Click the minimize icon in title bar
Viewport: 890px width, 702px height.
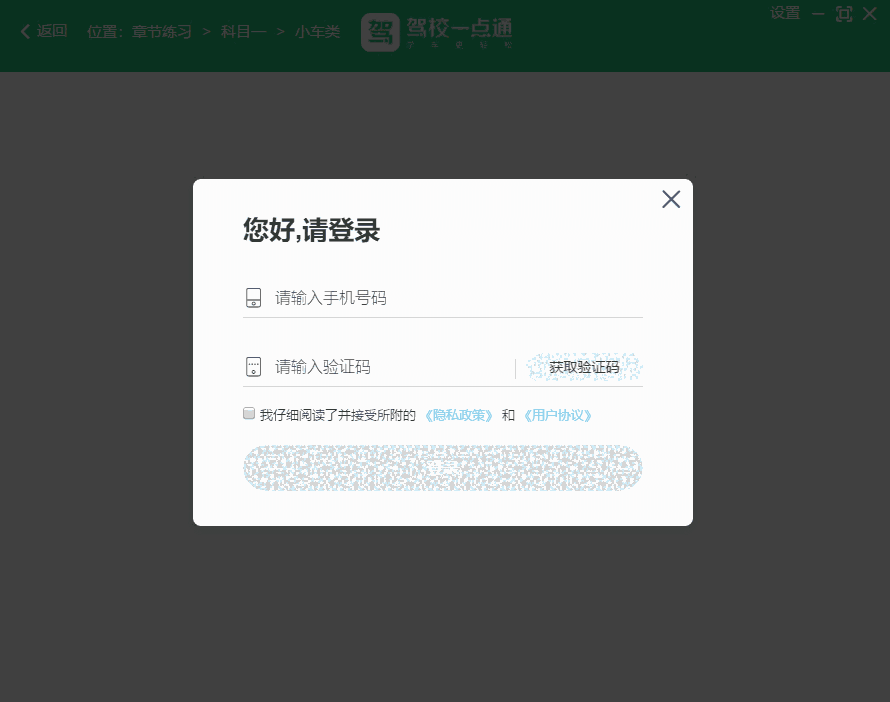click(x=818, y=14)
